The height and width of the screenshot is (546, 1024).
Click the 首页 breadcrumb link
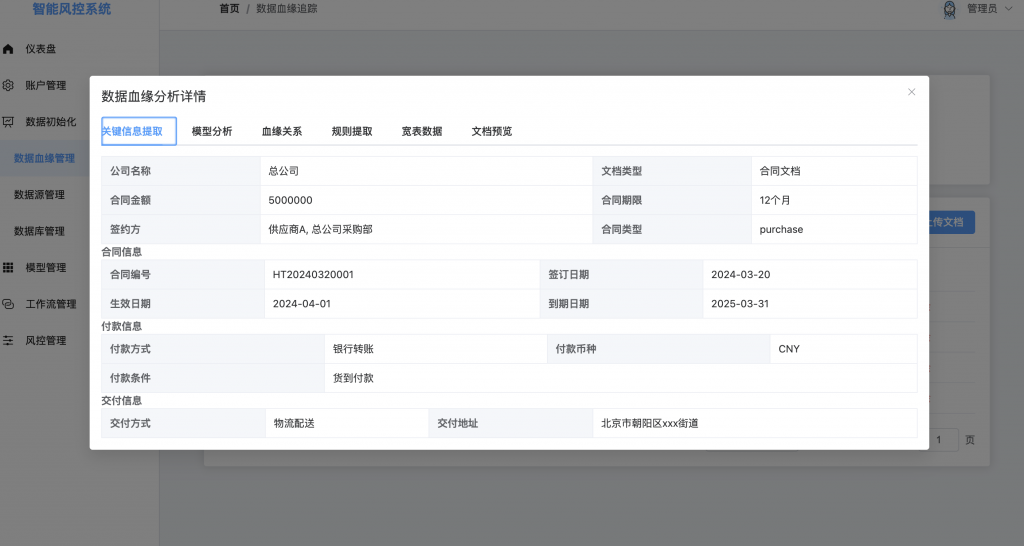pyautogui.click(x=229, y=8)
